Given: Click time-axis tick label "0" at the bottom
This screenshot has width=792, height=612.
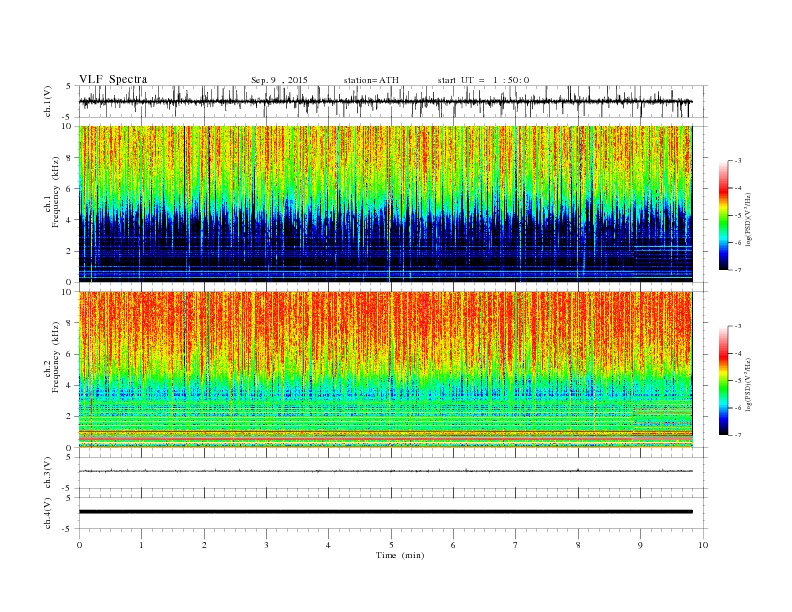Looking at the screenshot, I should pyautogui.click(x=79, y=545).
